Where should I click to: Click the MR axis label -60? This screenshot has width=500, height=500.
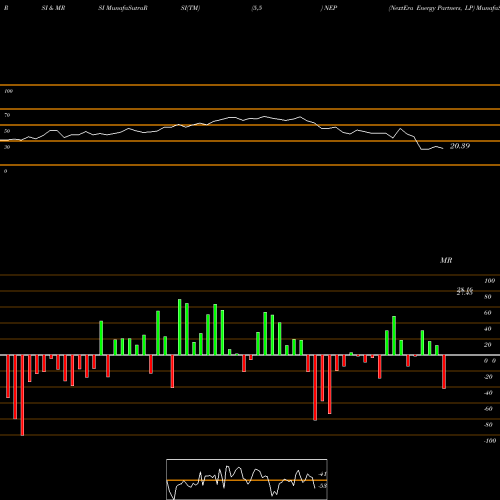click(x=488, y=409)
